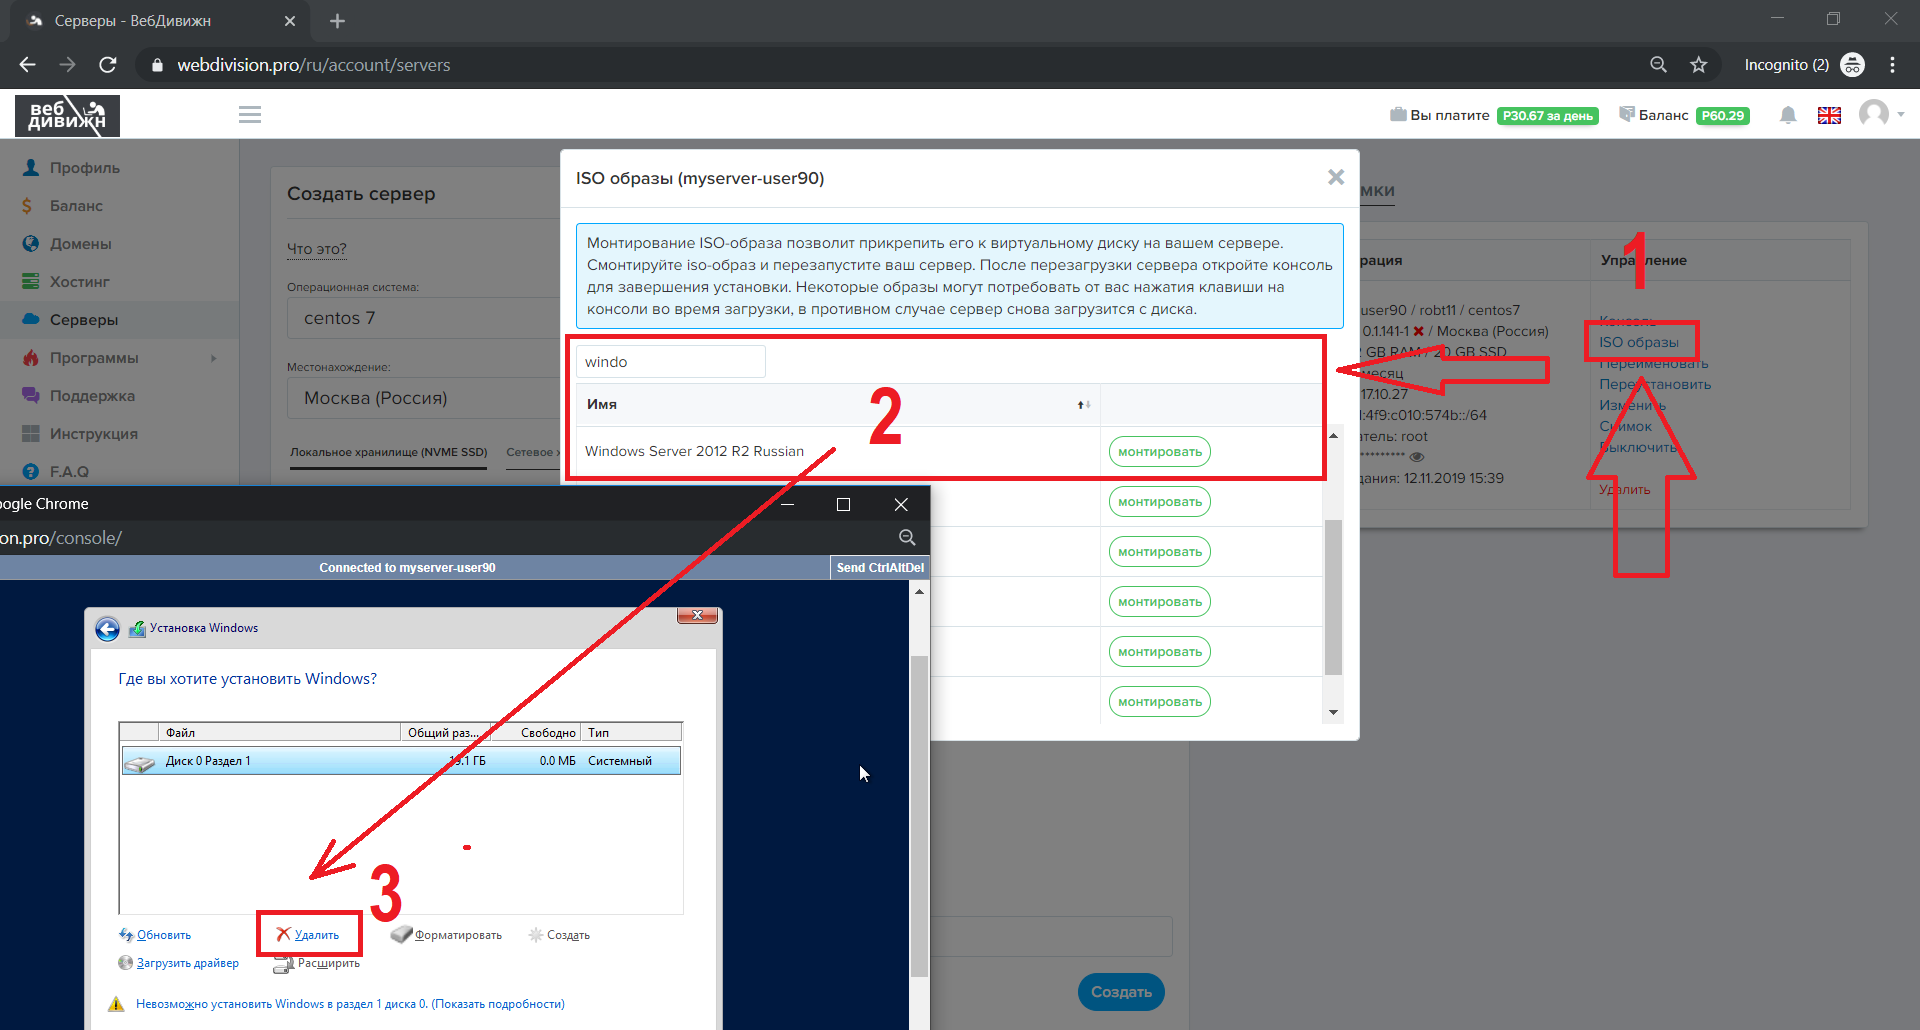1920x1030 pixels.
Task: Expand the Программы sidebar submenu
Action: click(x=213, y=358)
